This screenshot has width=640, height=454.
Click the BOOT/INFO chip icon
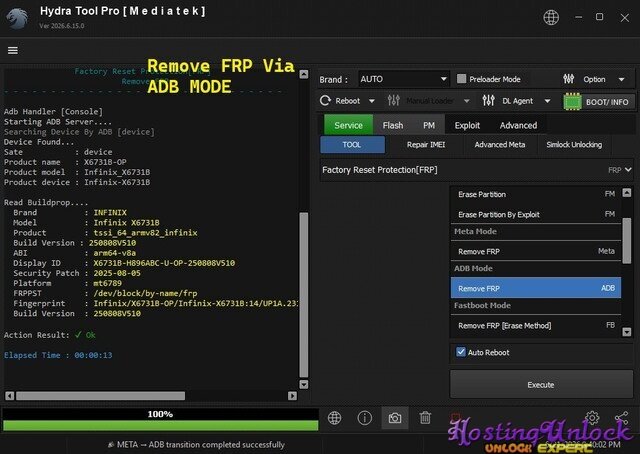pyautogui.click(x=572, y=102)
